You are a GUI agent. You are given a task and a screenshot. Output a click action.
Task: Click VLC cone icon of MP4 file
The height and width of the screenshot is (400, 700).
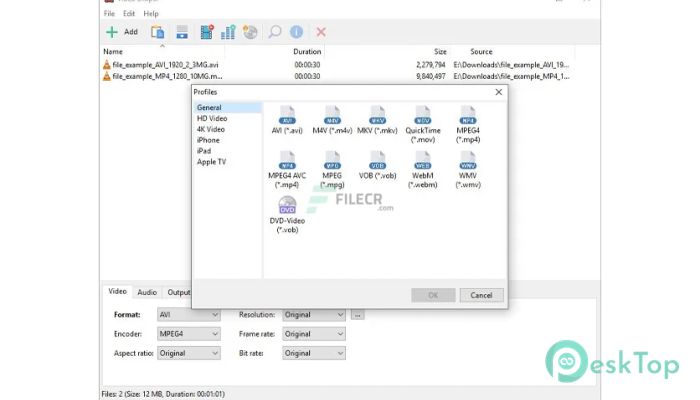coord(107,76)
